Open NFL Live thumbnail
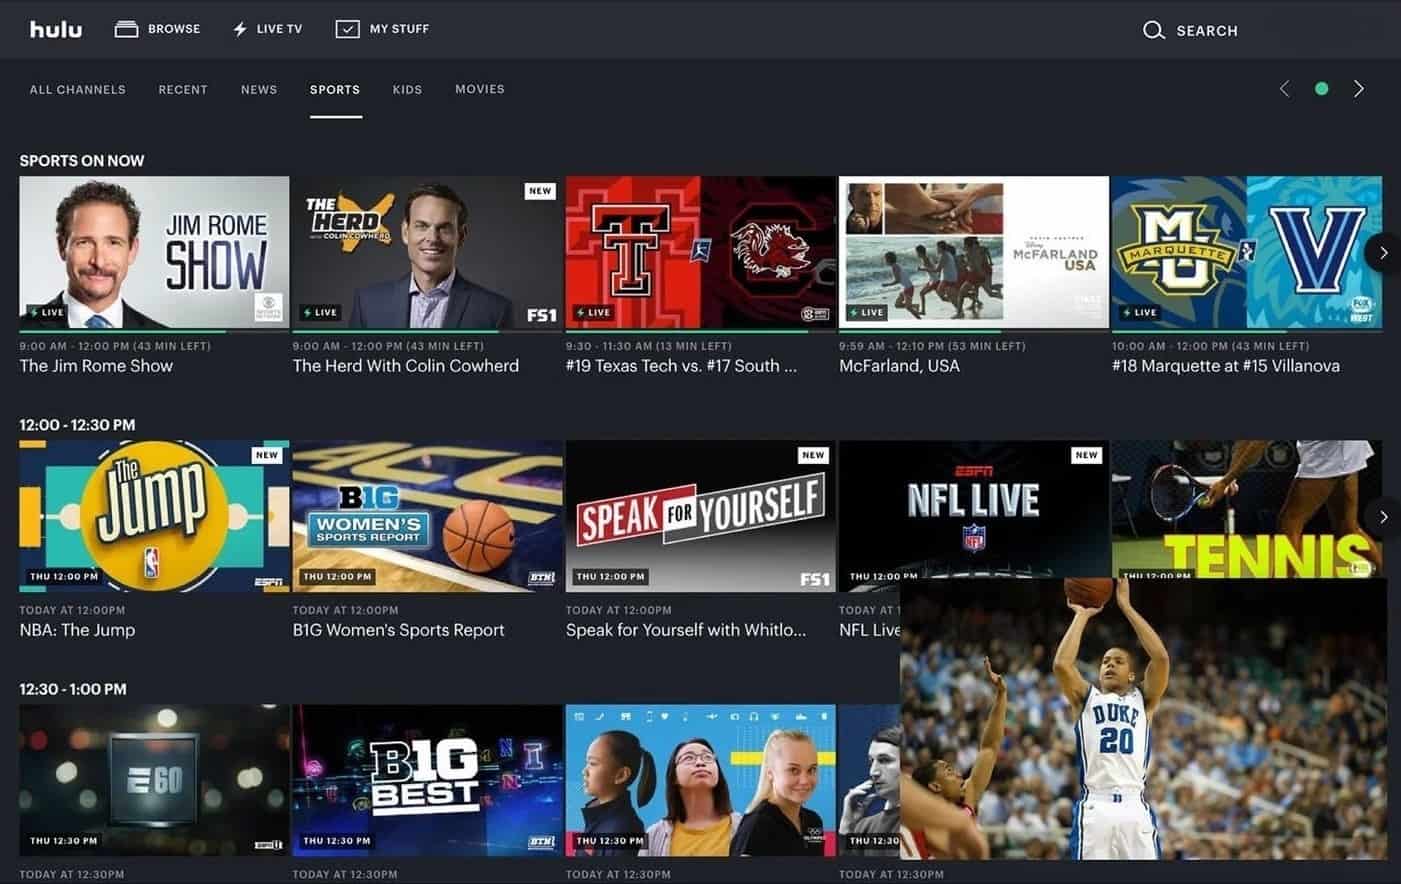This screenshot has height=884, width=1401. click(973, 510)
